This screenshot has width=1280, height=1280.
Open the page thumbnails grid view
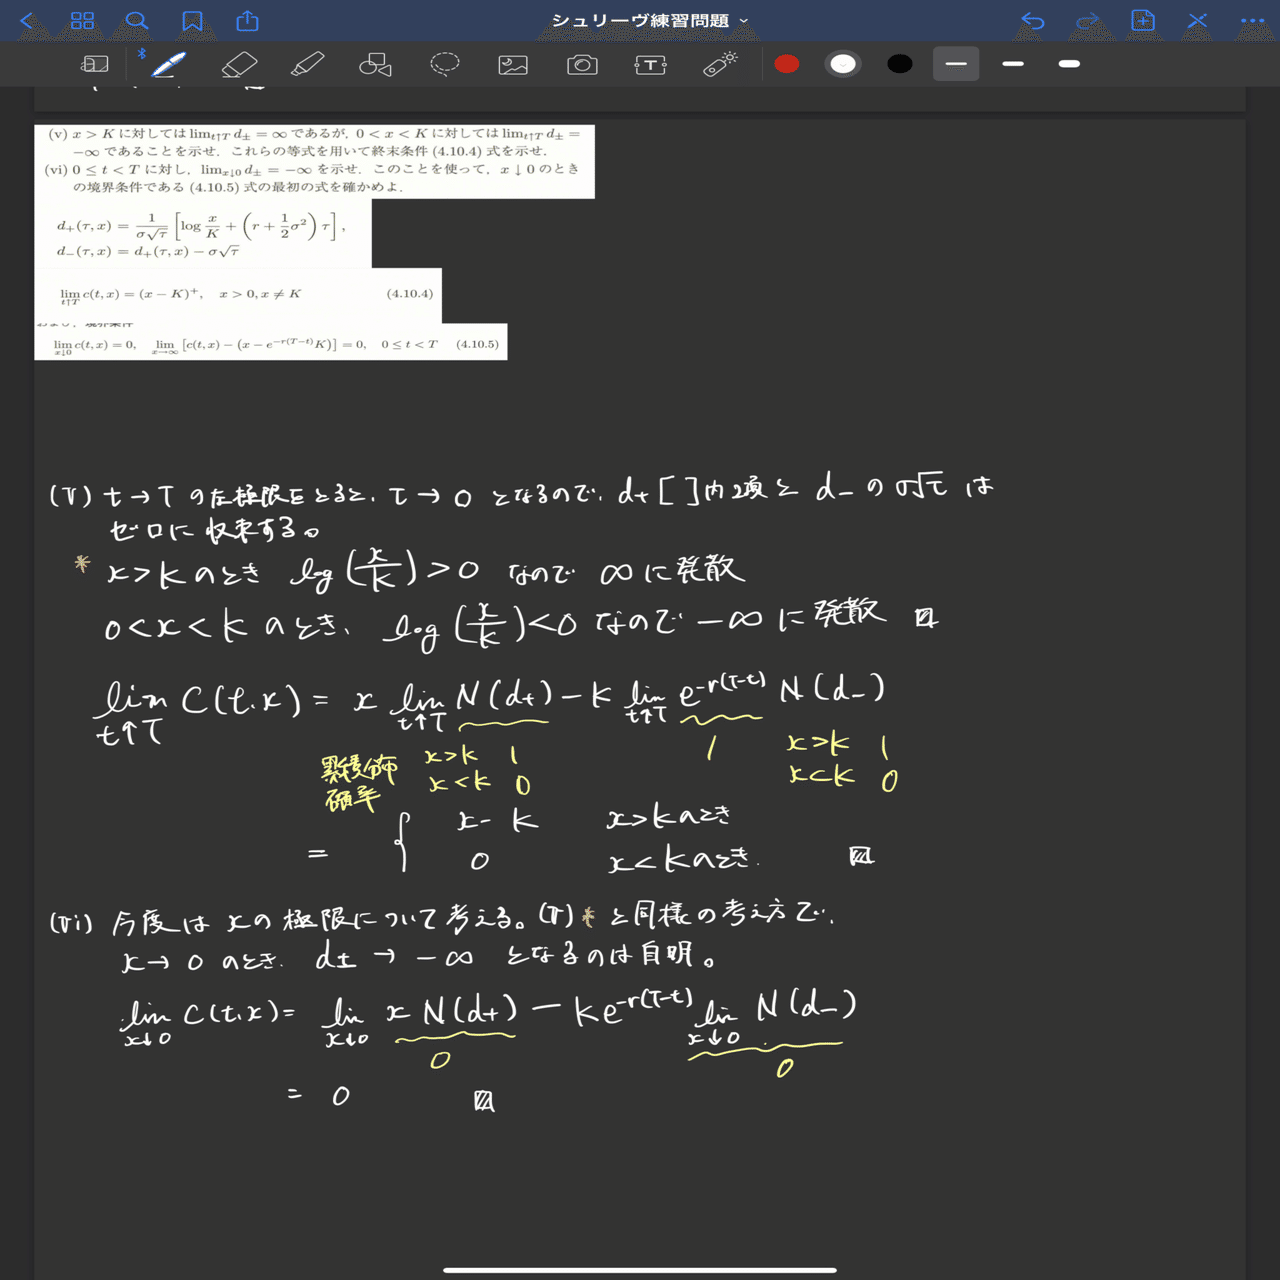coord(82,20)
